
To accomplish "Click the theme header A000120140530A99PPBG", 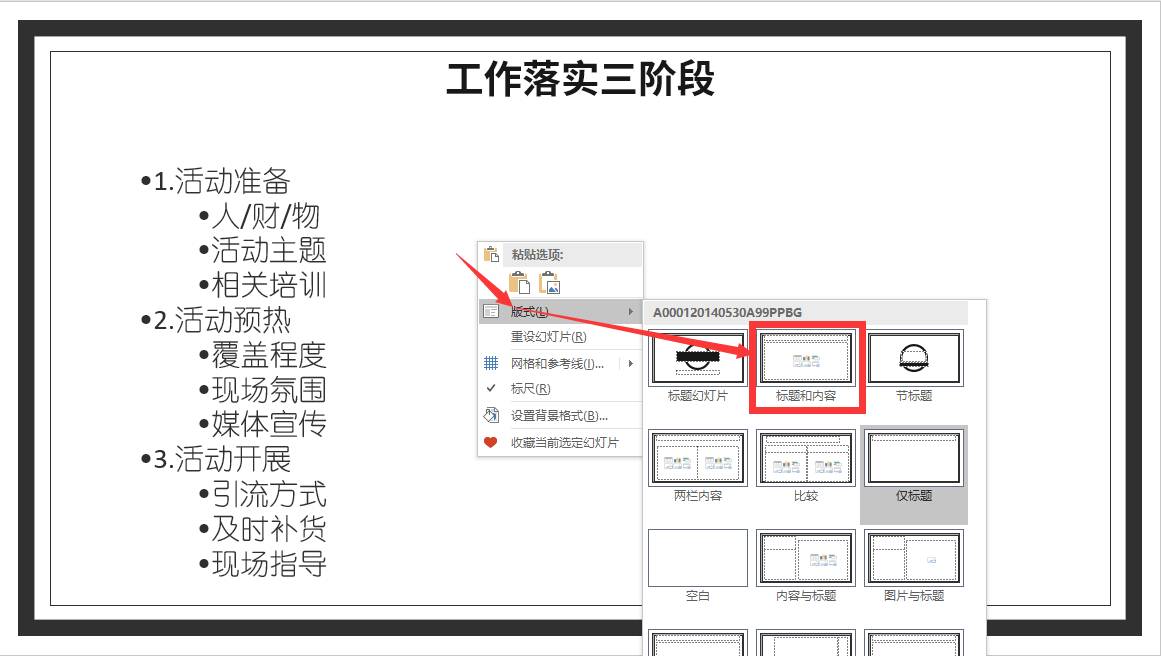I will click(x=727, y=312).
